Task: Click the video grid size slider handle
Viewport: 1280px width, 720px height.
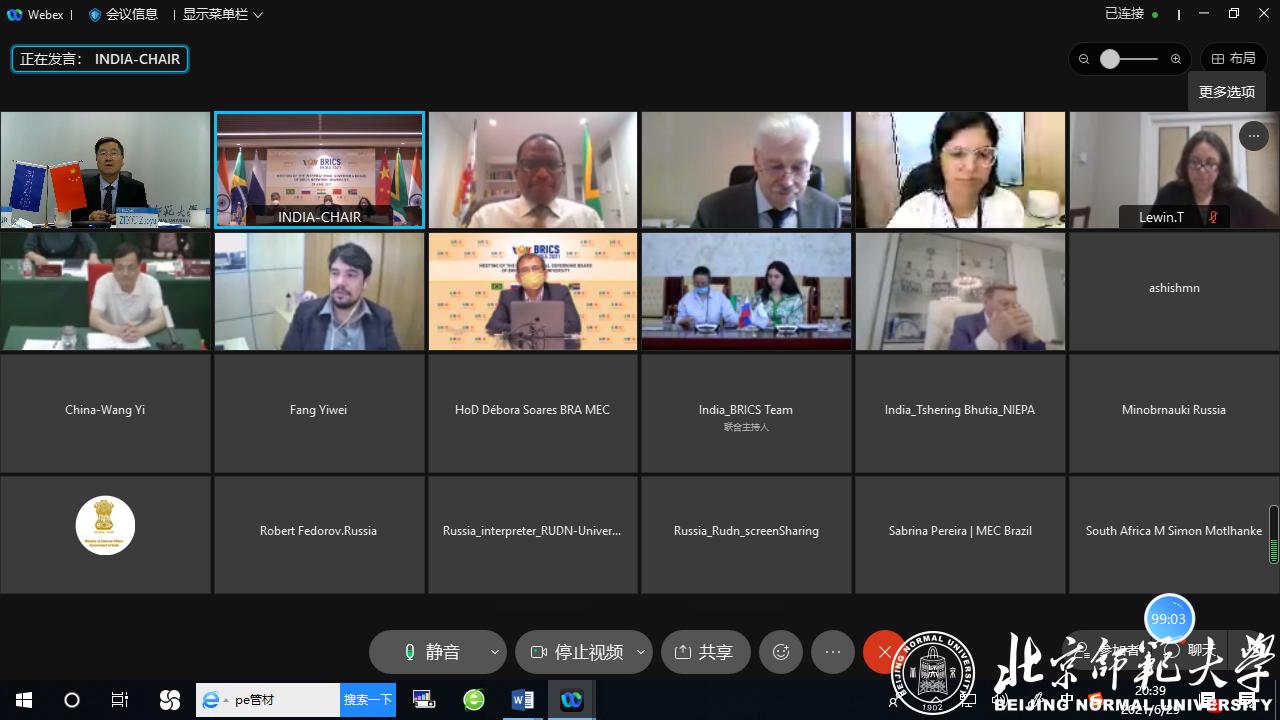Action: [x=1110, y=59]
